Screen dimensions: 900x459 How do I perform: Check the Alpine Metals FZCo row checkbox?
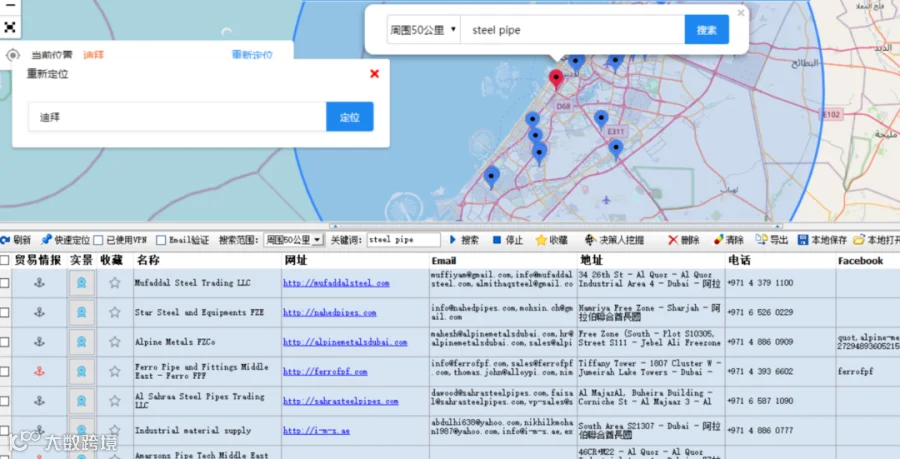[x=5, y=342]
